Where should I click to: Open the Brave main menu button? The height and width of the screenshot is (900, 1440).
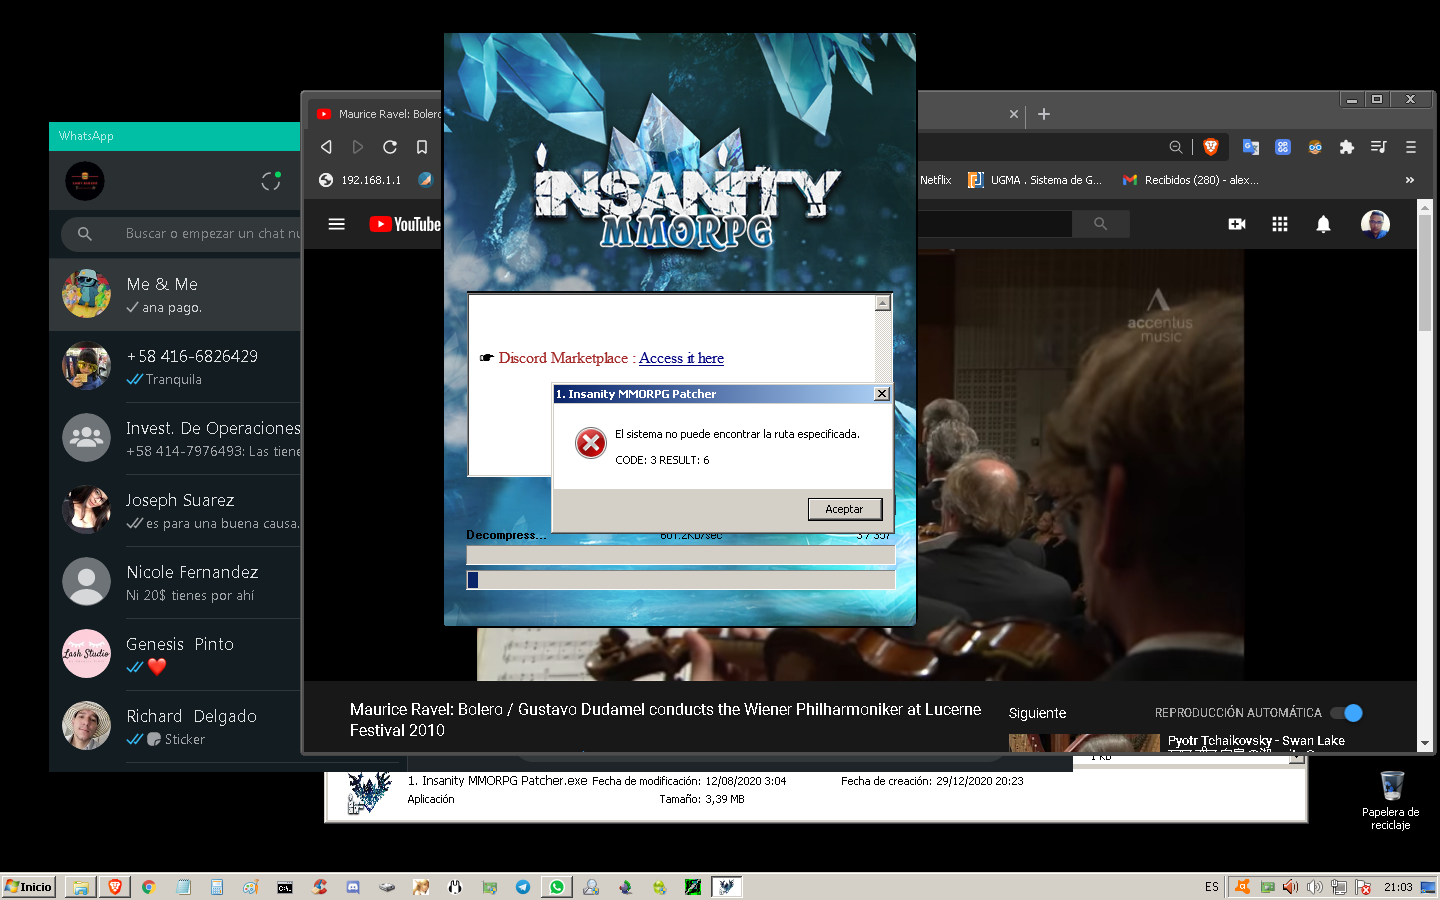tap(1410, 147)
